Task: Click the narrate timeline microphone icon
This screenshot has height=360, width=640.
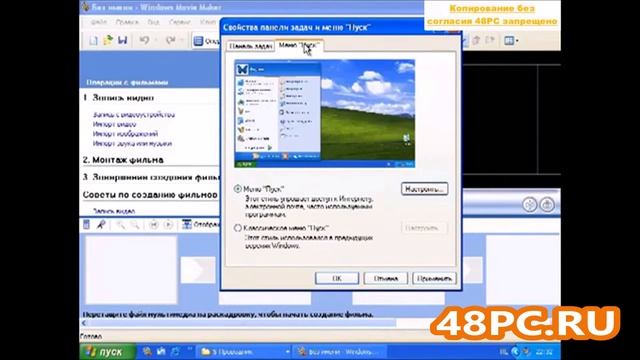Action: [101, 225]
